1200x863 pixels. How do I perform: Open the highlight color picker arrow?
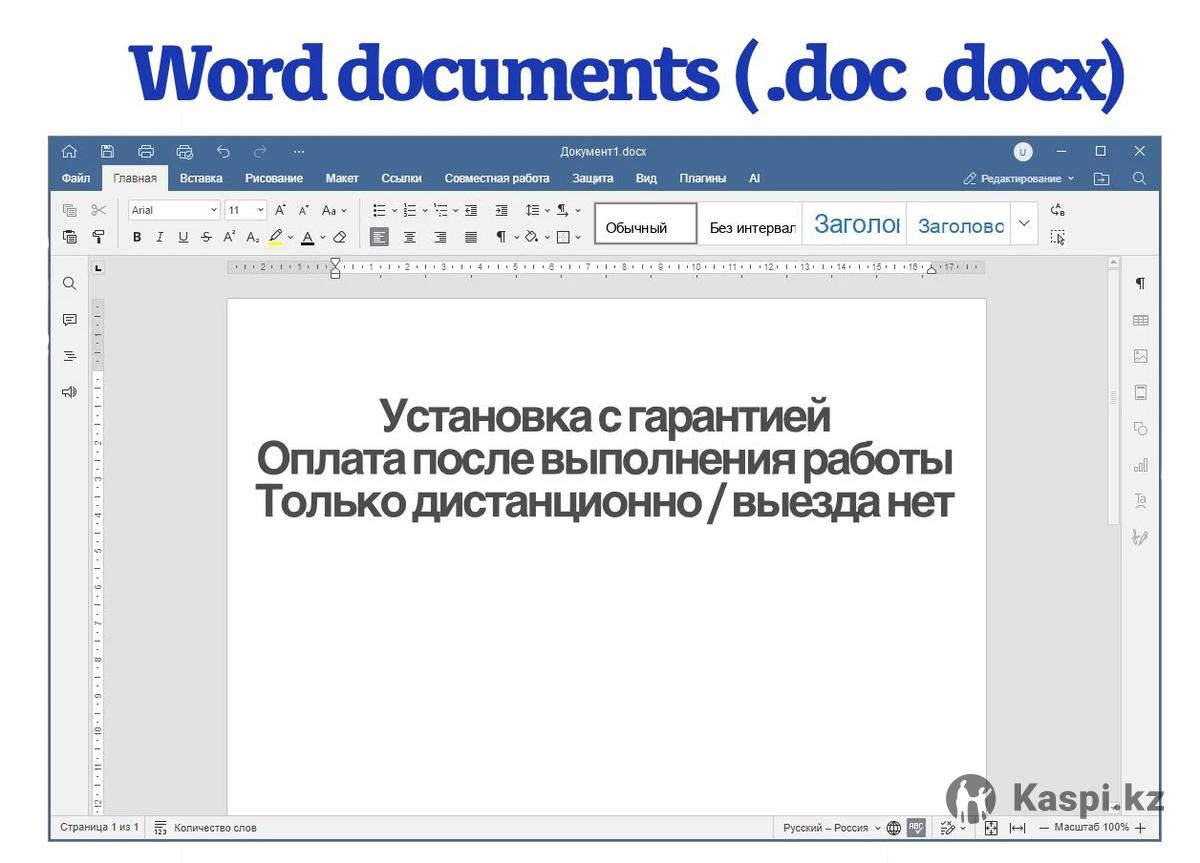click(290, 238)
